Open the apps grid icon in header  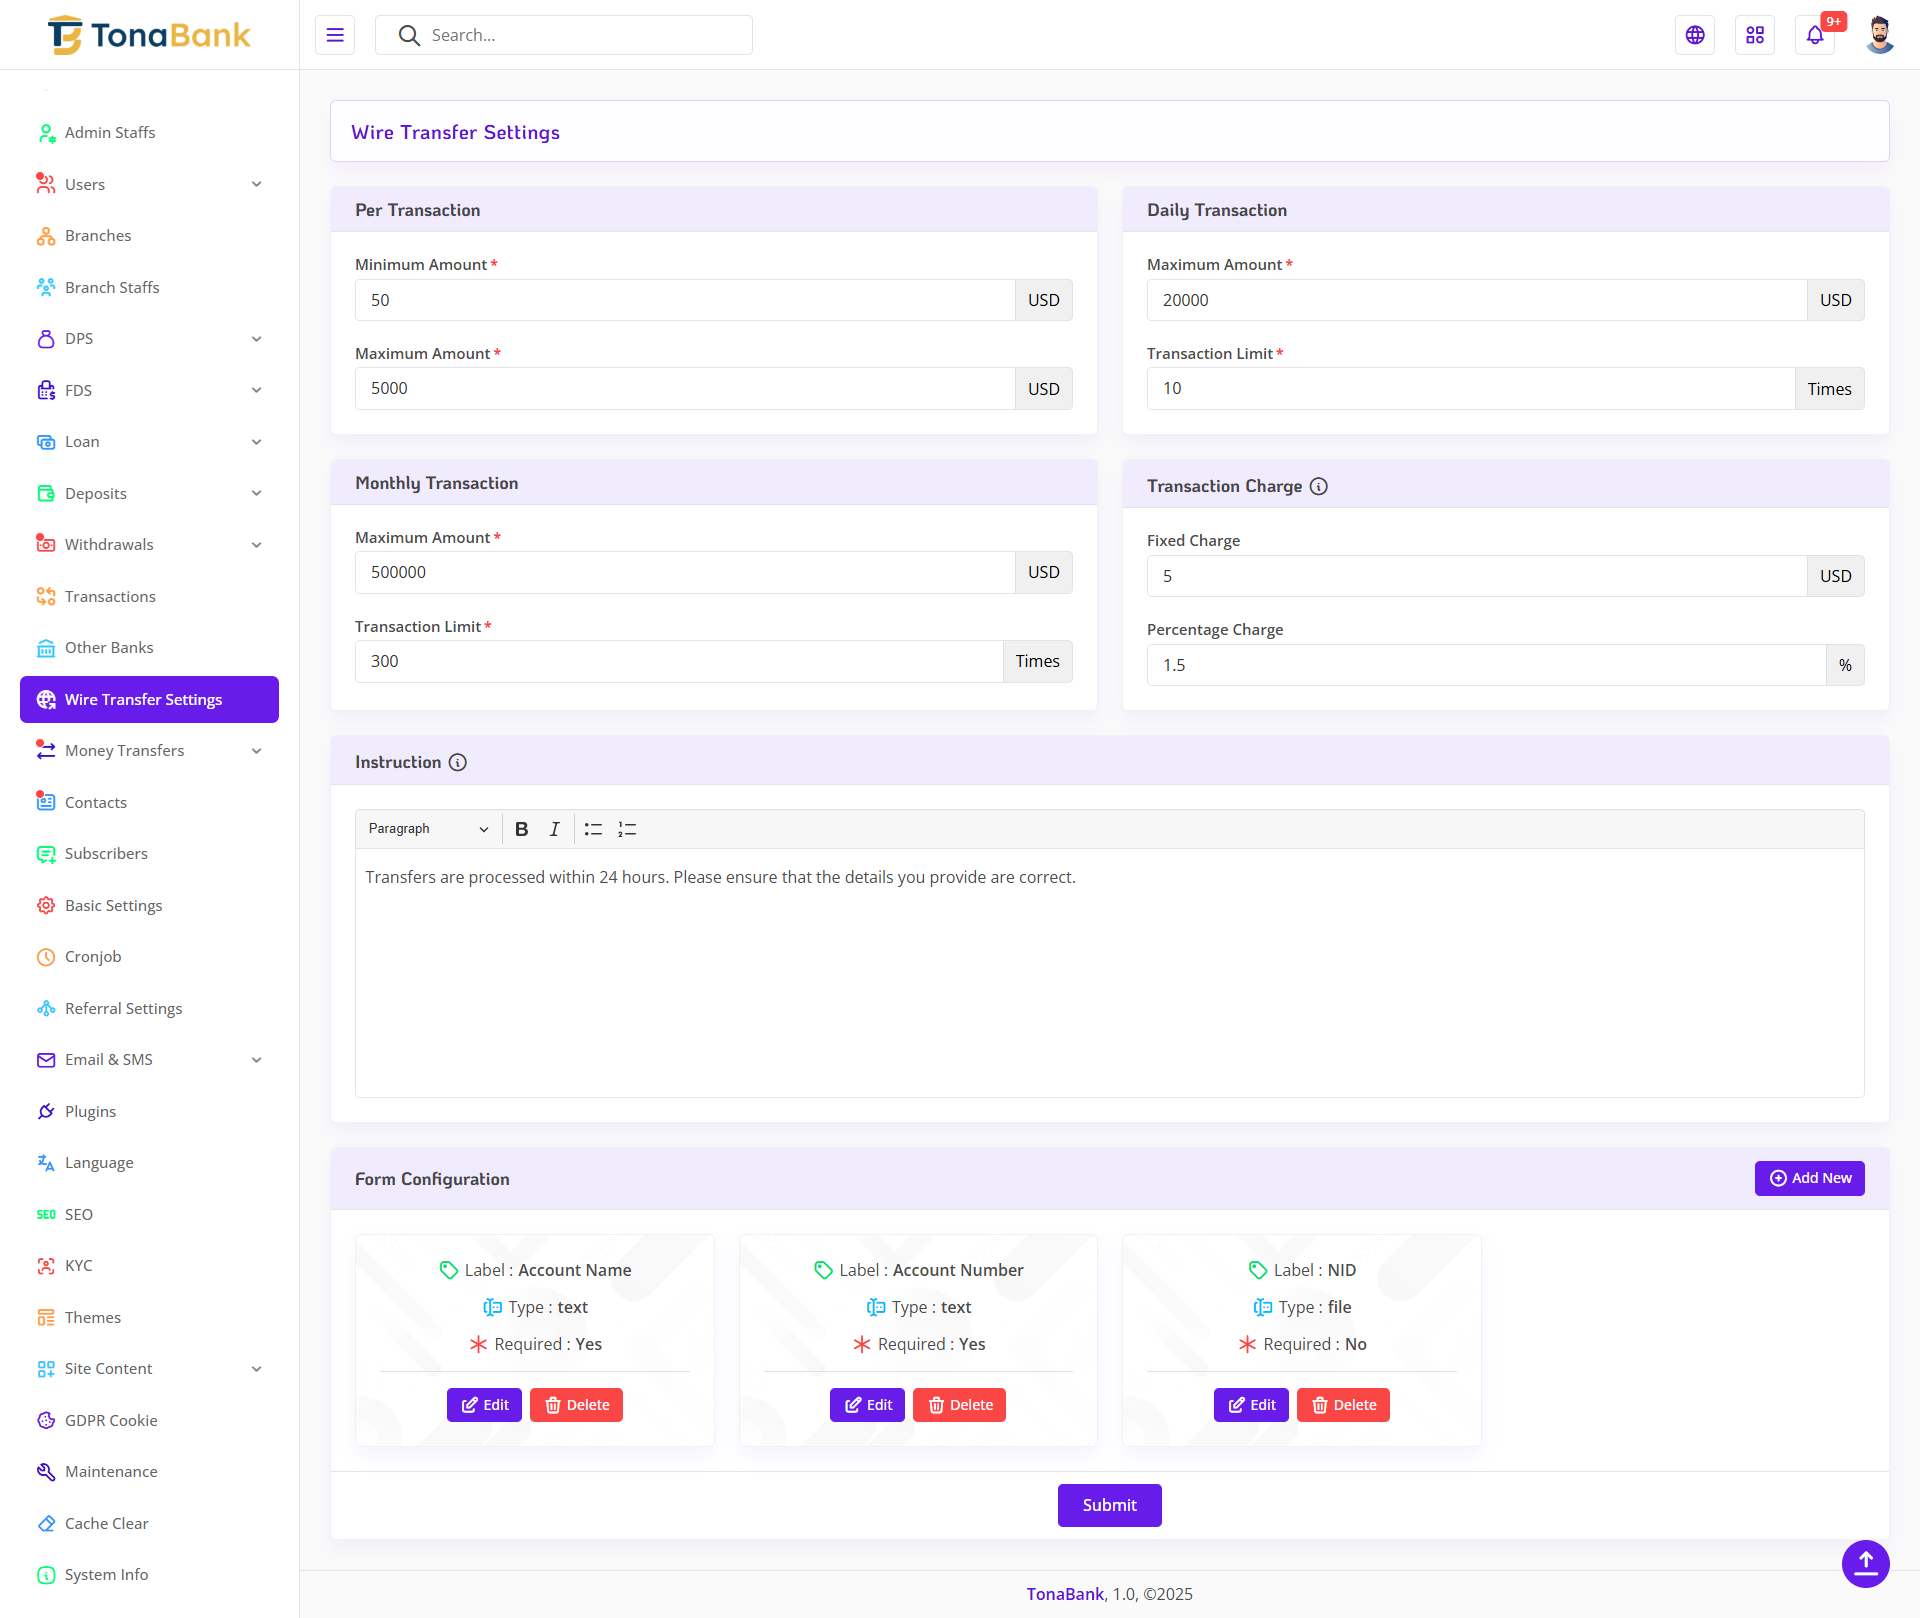(1755, 35)
